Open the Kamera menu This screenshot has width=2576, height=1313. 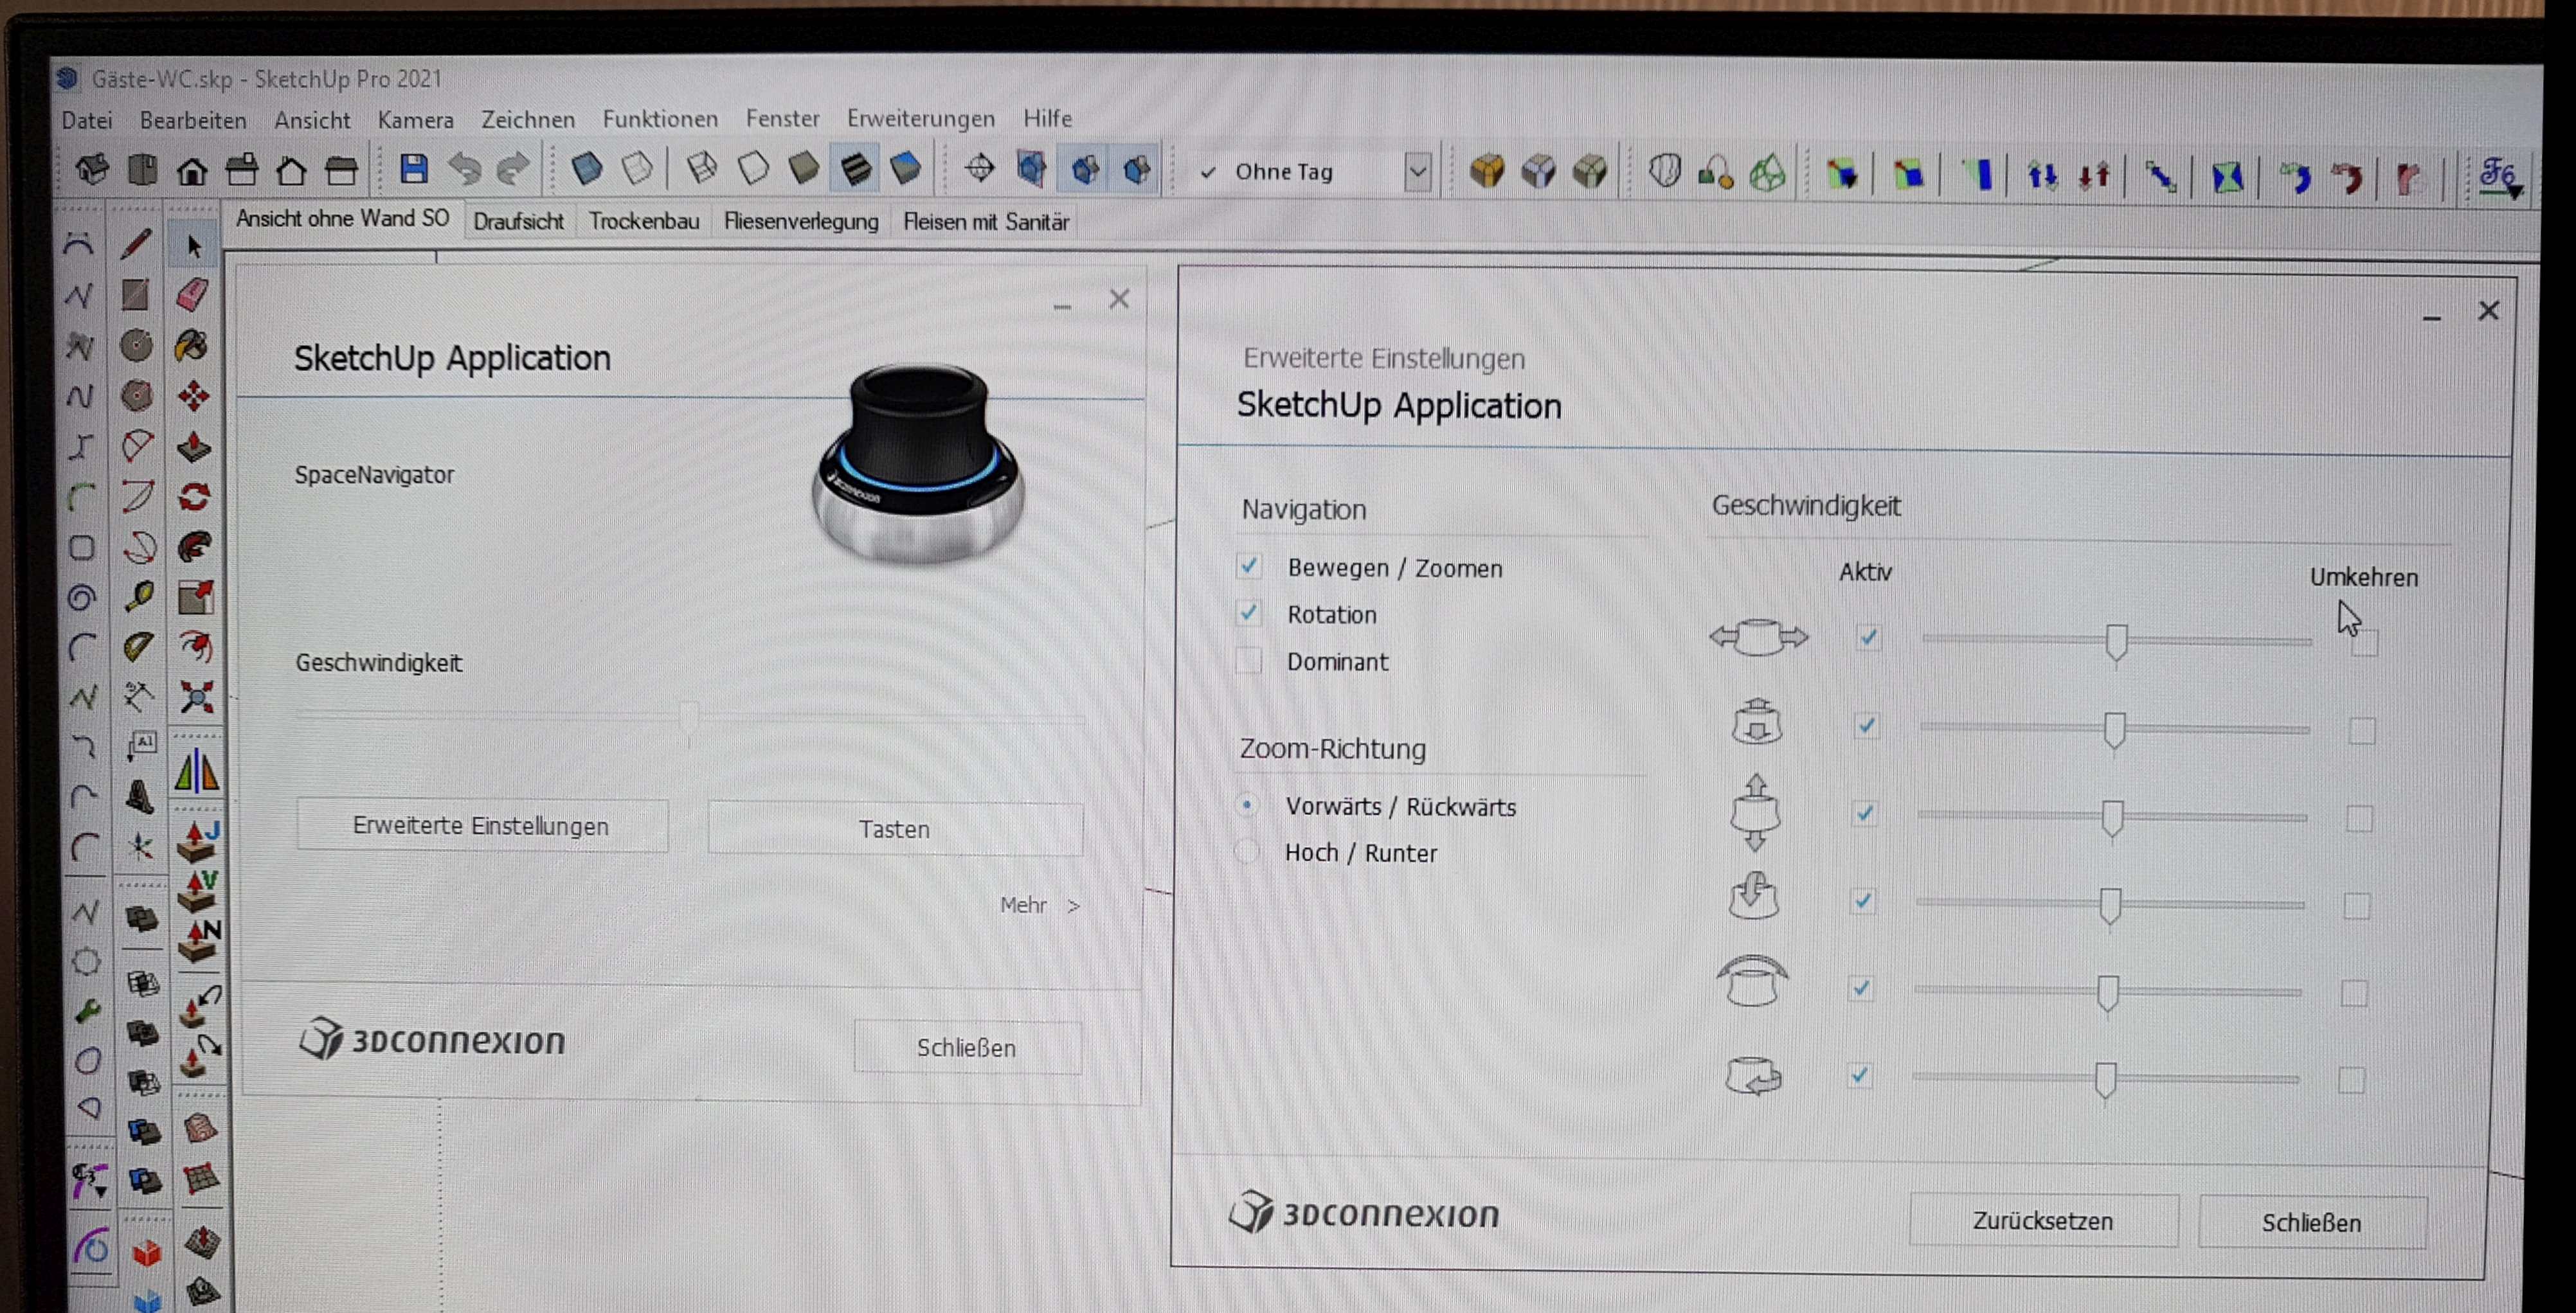tap(415, 120)
